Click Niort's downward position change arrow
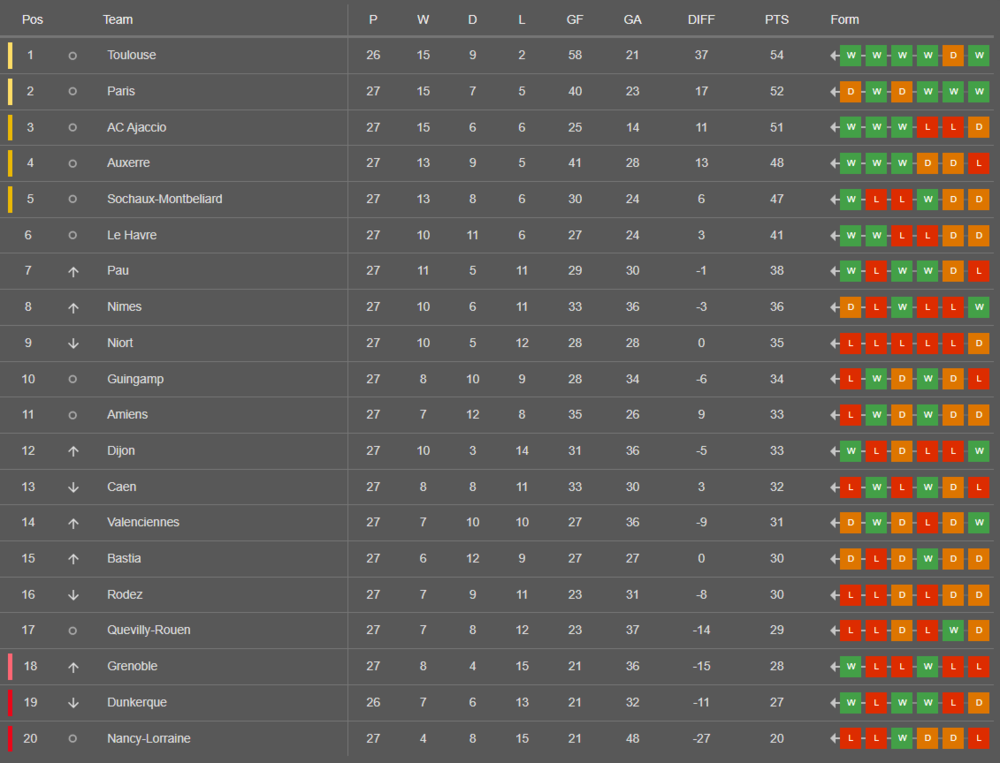The height and width of the screenshot is (763, 1000). 73,343
